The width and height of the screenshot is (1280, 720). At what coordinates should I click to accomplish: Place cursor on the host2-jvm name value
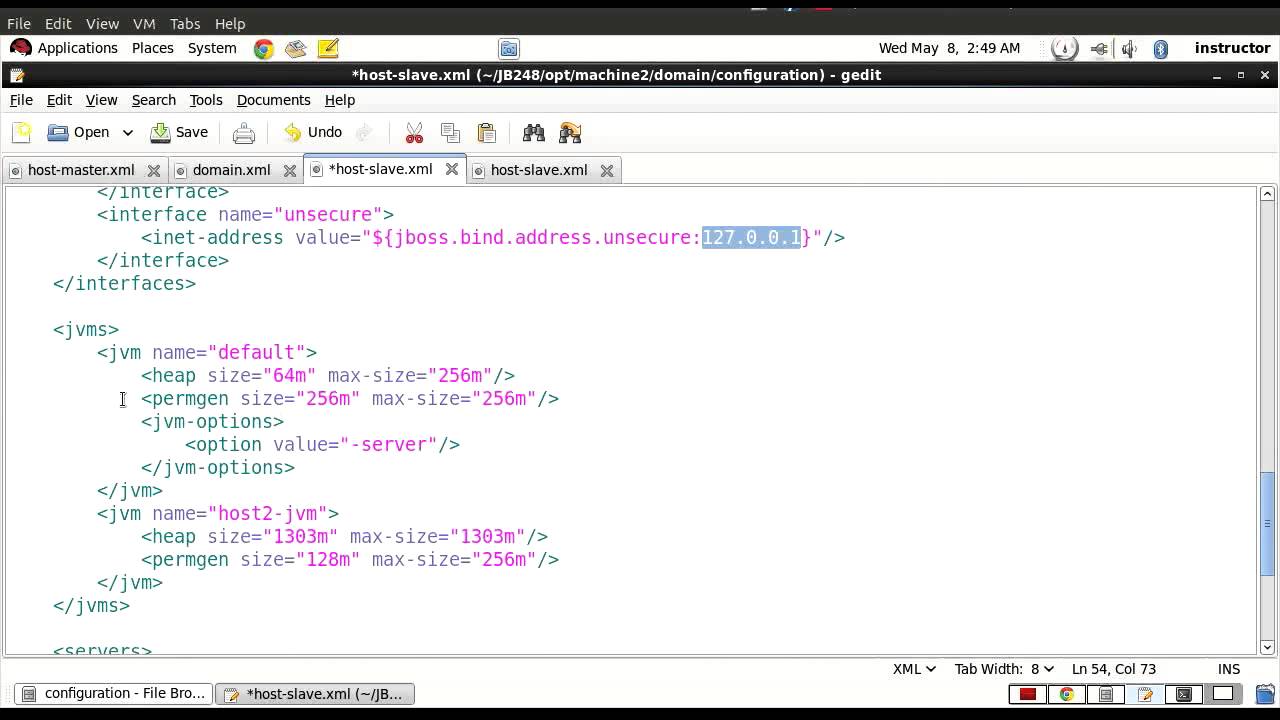(273, 513)
